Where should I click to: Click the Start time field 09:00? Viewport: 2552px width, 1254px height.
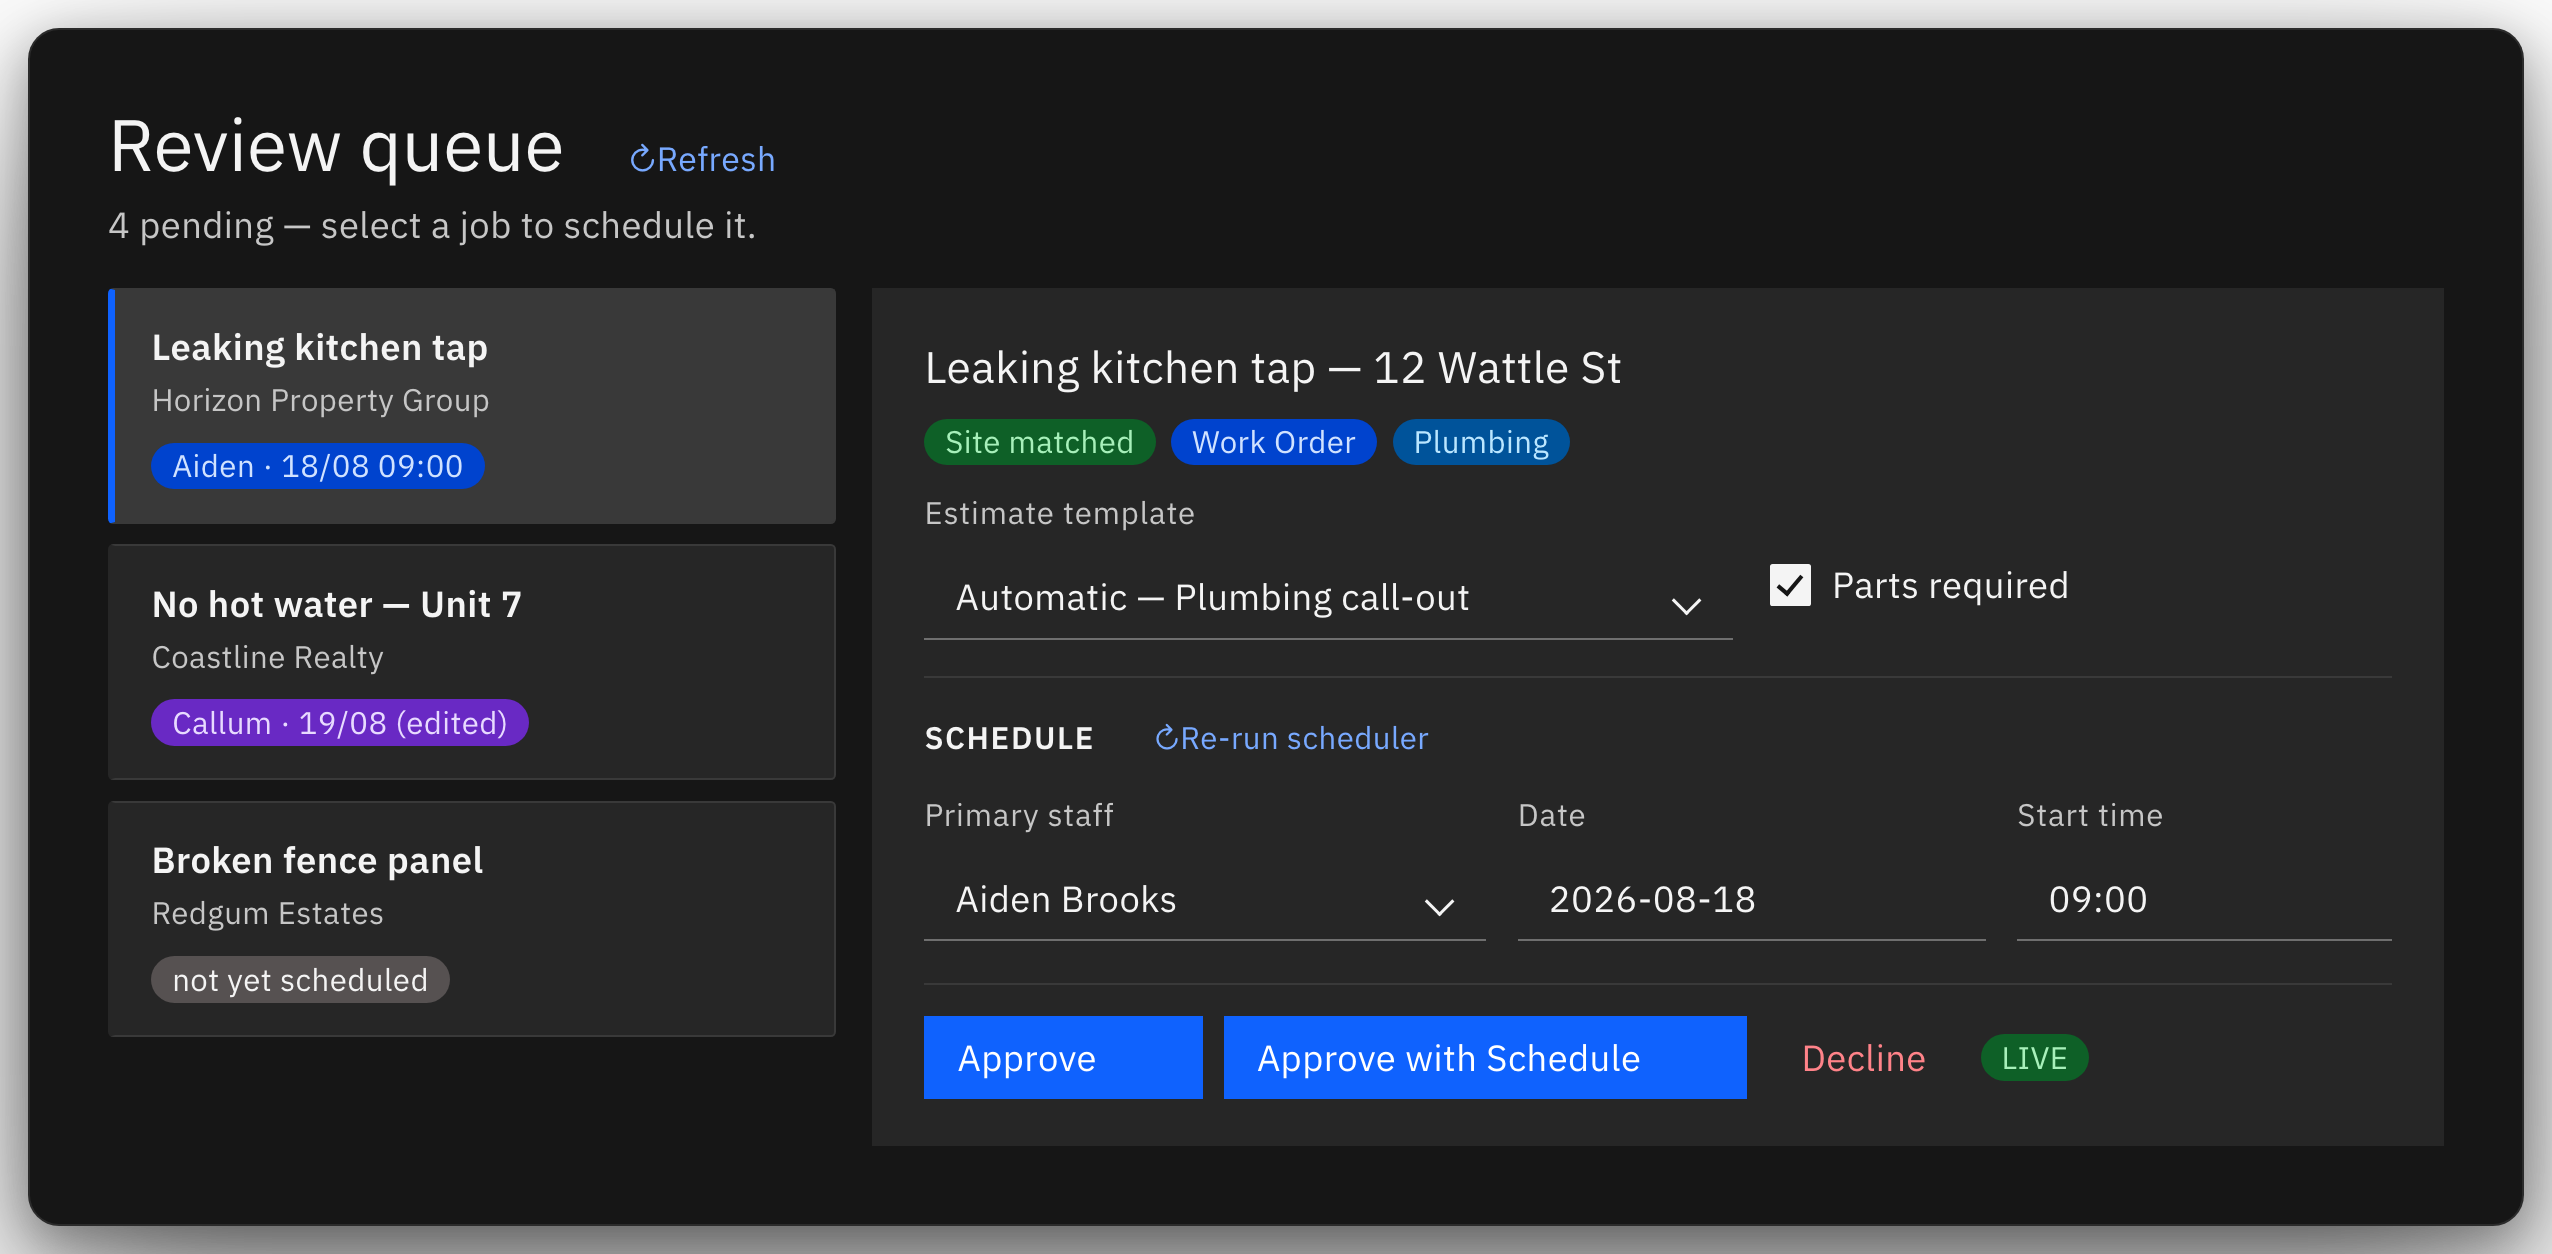2204,899
